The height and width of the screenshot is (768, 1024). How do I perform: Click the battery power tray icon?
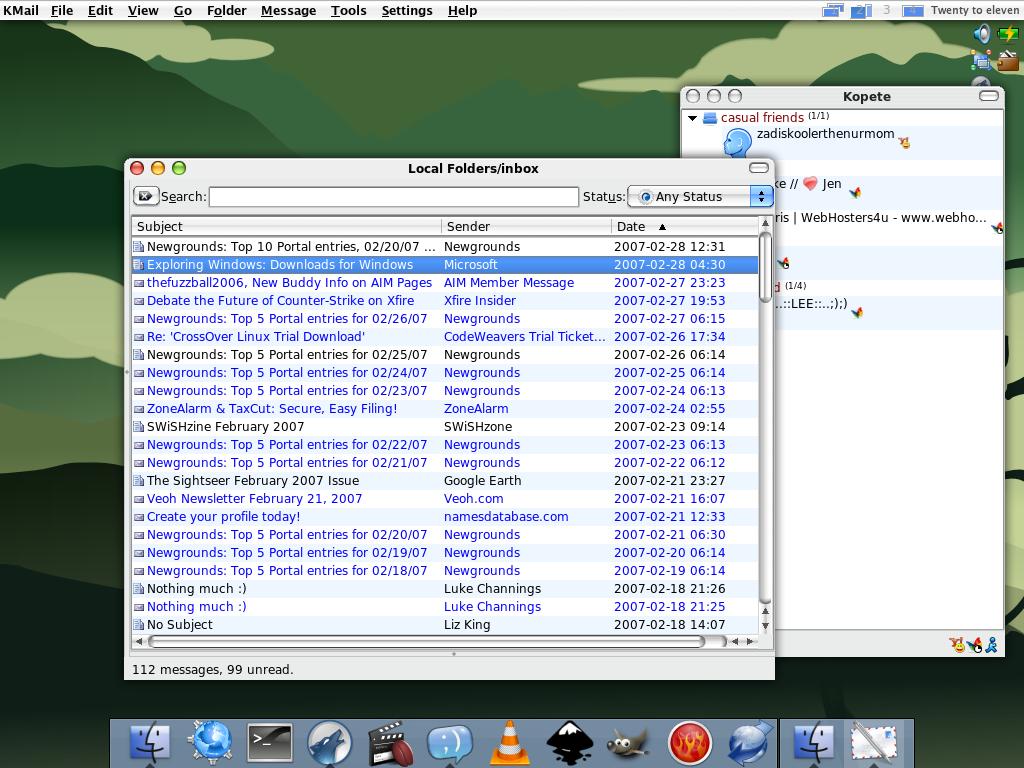coord(1008,33)
